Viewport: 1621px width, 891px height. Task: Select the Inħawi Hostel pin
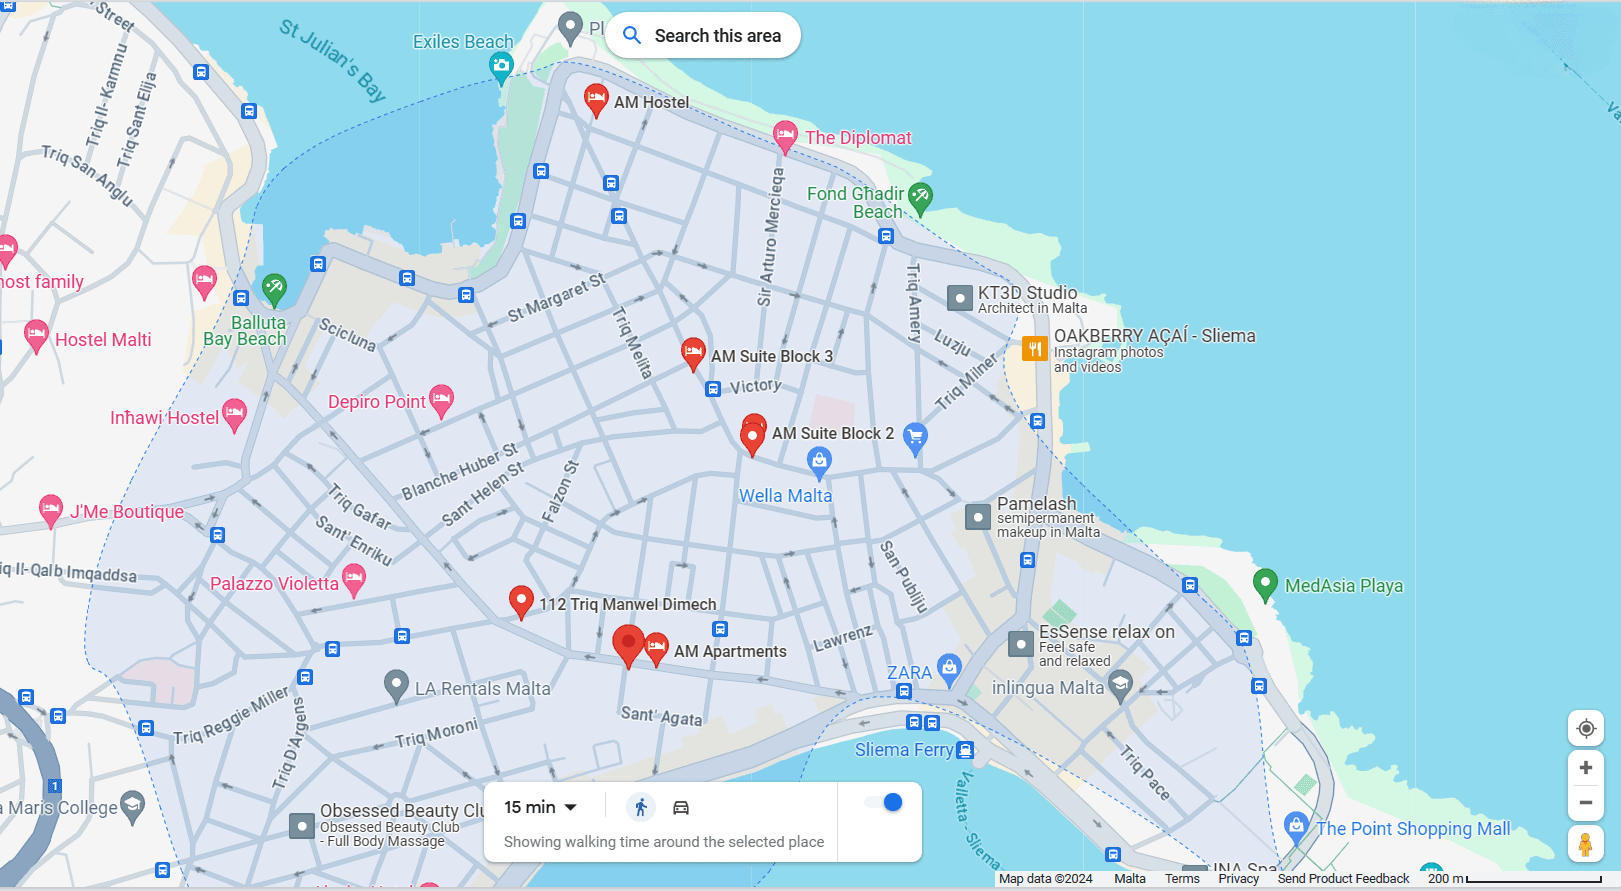[234, 415]
